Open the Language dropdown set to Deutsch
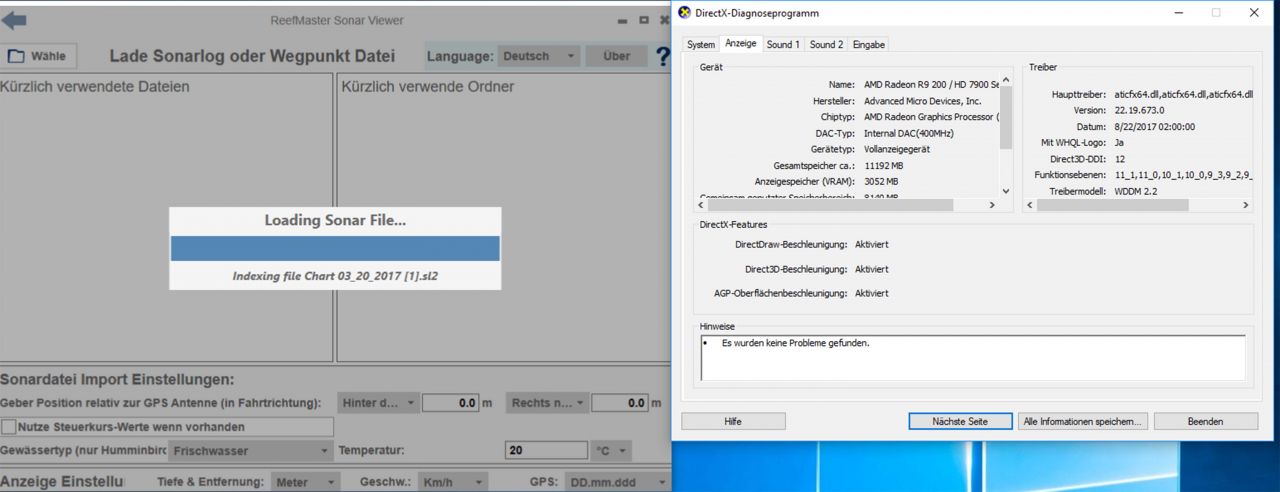The height and width of the screenshot is (492, 1280). (539, 57)
